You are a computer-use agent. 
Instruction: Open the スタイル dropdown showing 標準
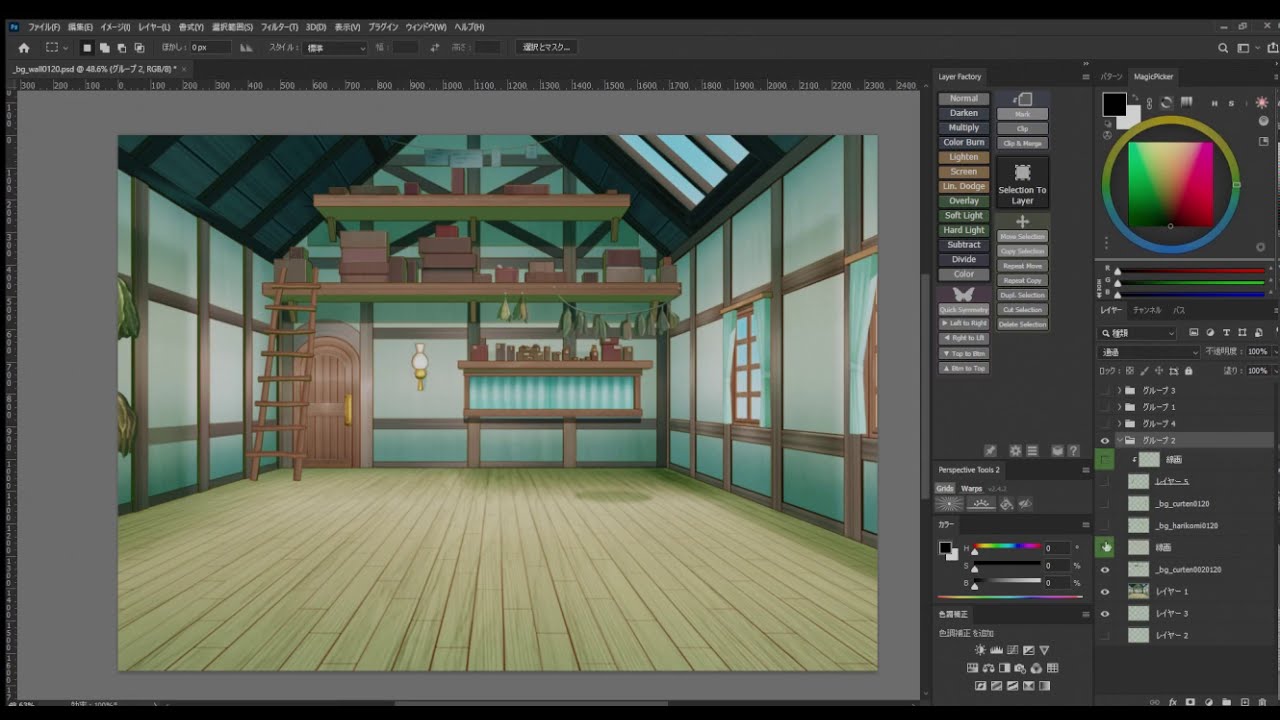click(x=335, y=48)
